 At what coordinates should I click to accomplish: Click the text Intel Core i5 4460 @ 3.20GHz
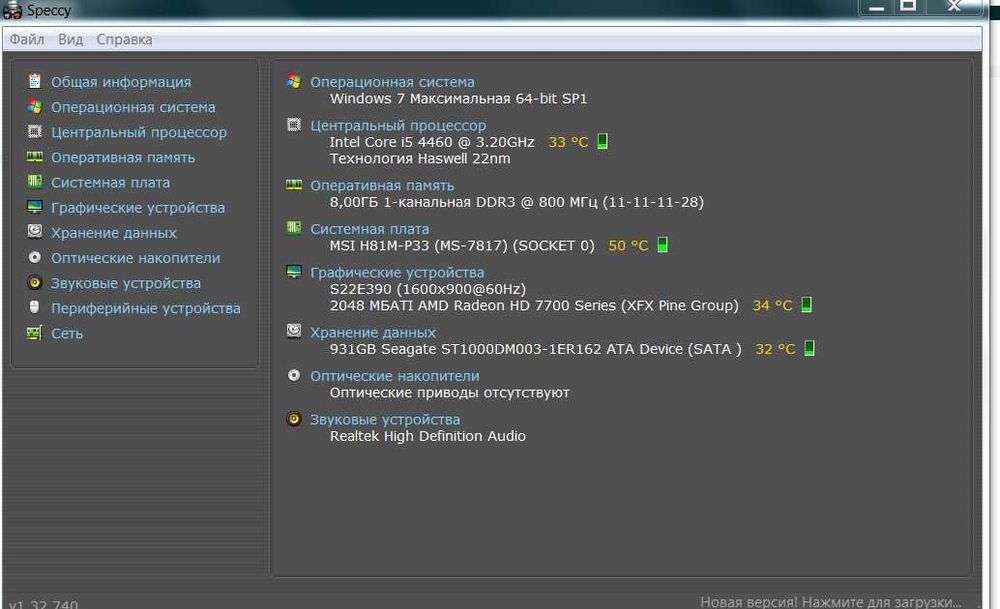click(x=432, y=142)
